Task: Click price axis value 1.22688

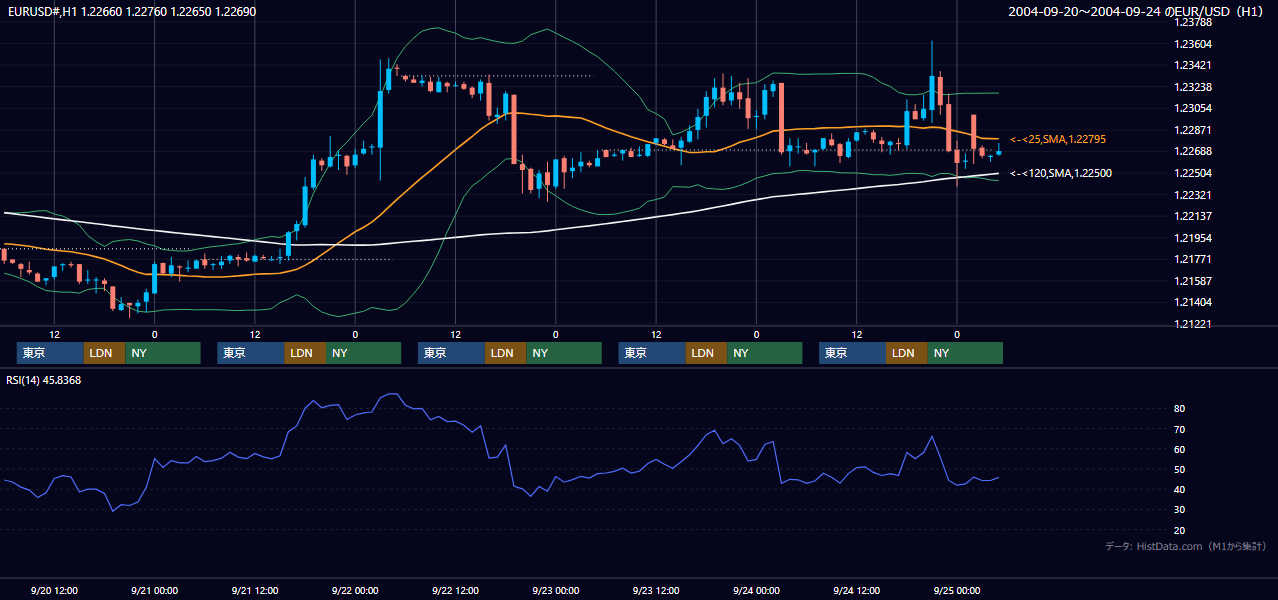Action: click(x=1193, y=151)
